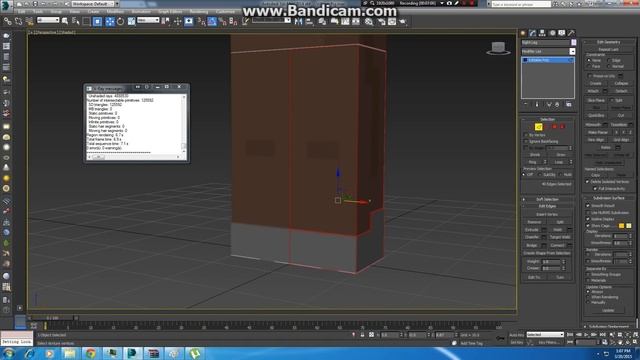Activate the Select Object tool
Viewport: 640px width, 360px height.
pos(65,21)
